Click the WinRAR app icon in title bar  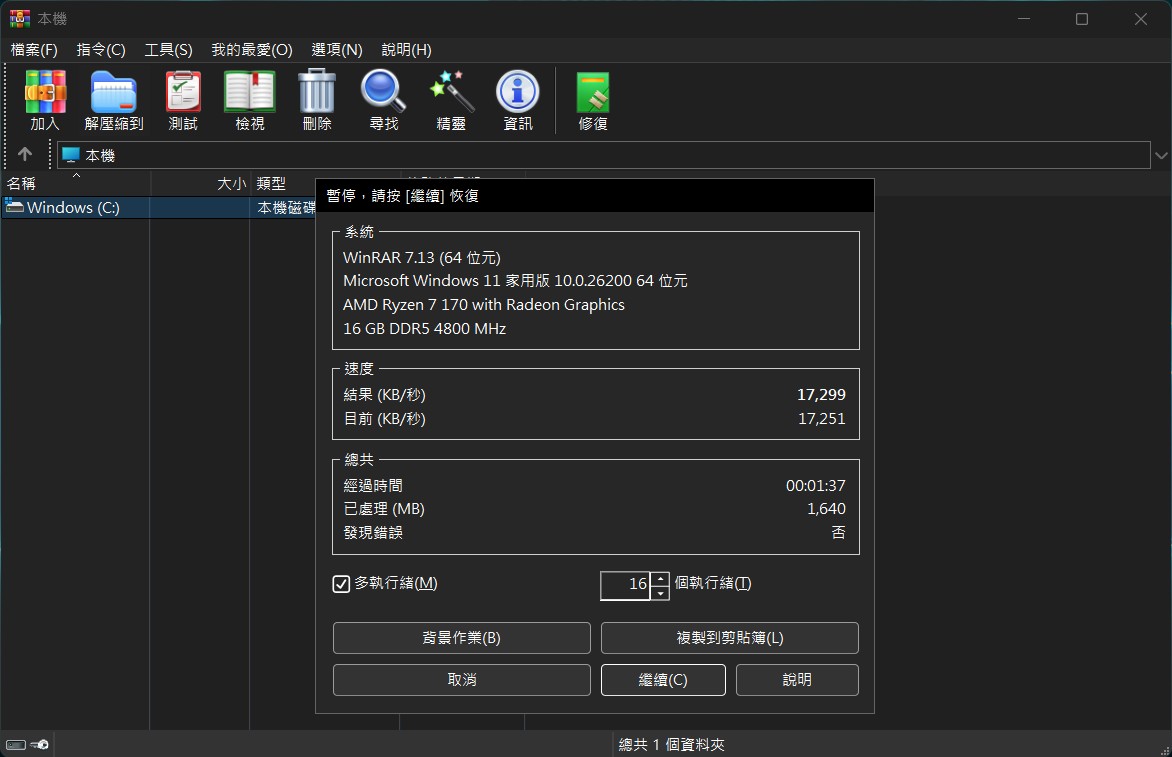pos(20,19)
